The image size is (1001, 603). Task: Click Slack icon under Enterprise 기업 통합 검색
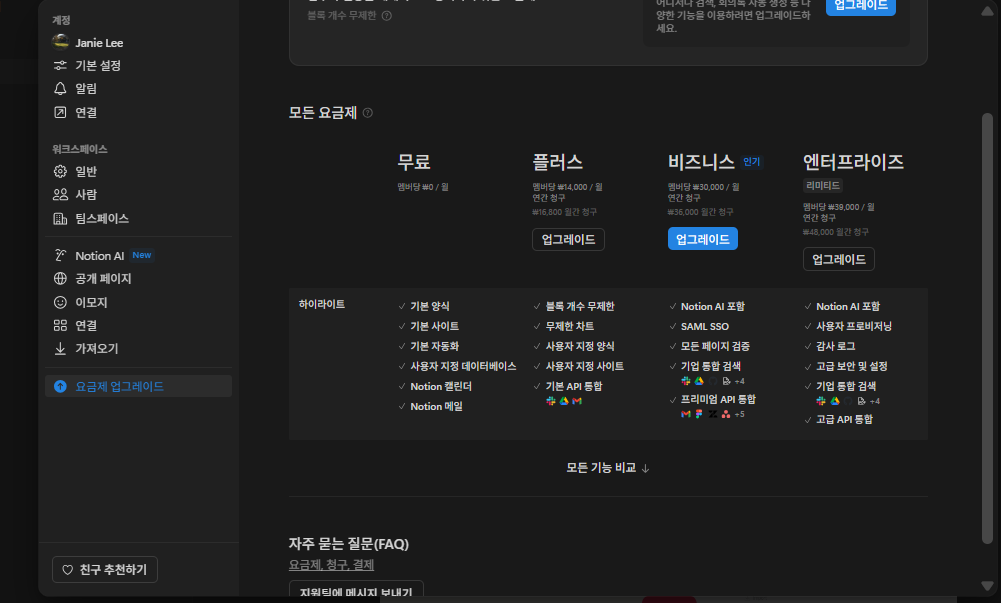coord(821,401)
